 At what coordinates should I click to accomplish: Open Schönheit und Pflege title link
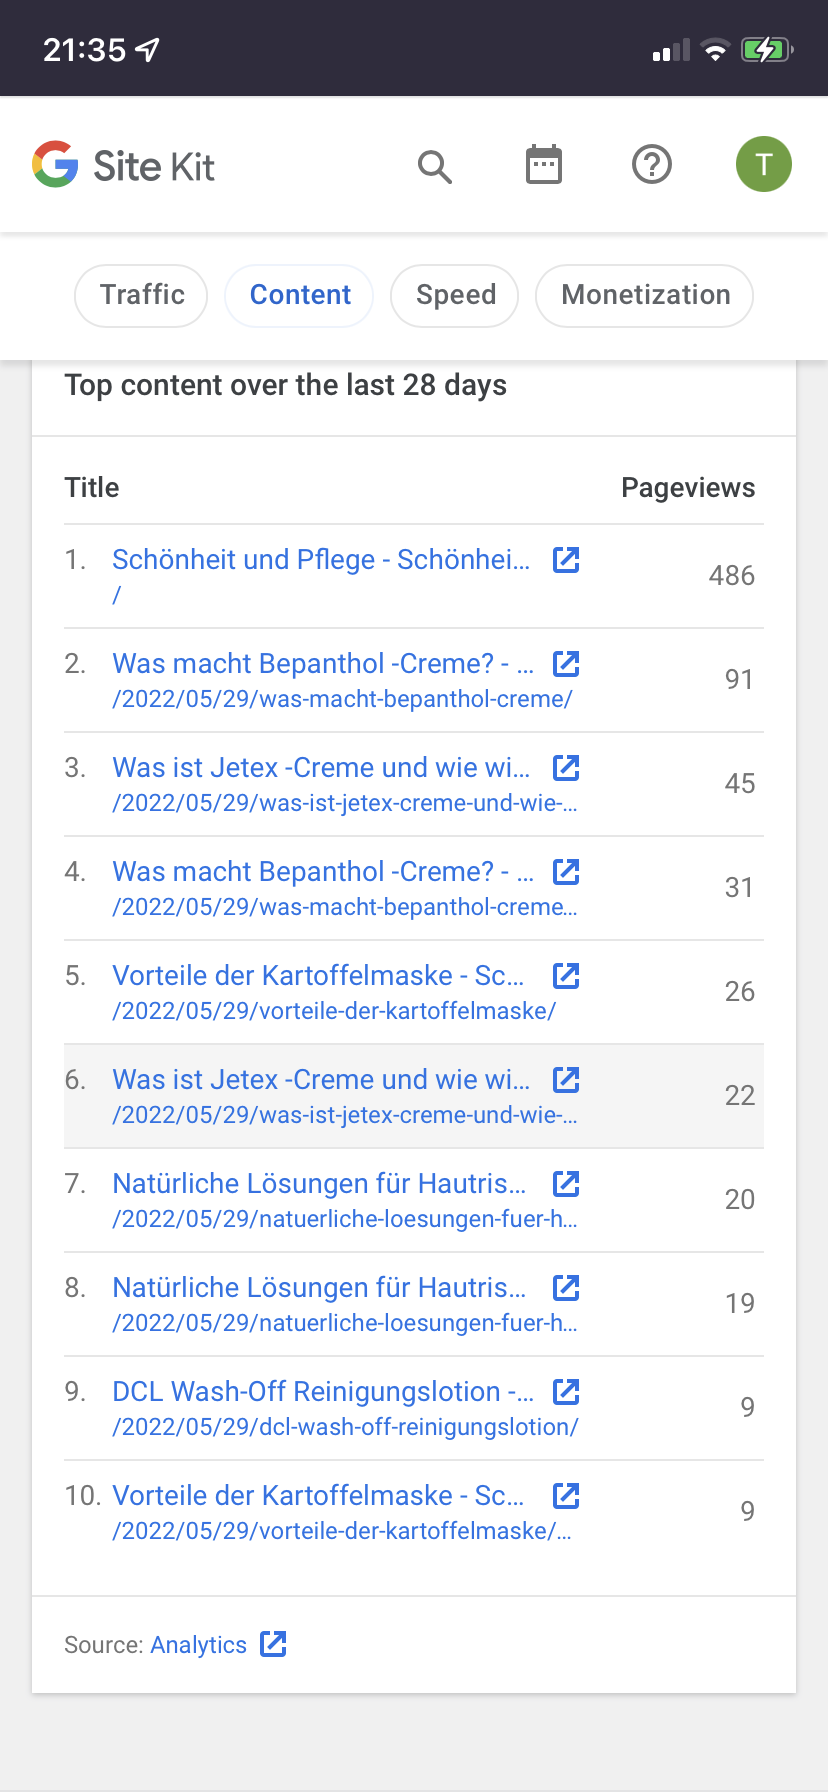click(322, 560)
